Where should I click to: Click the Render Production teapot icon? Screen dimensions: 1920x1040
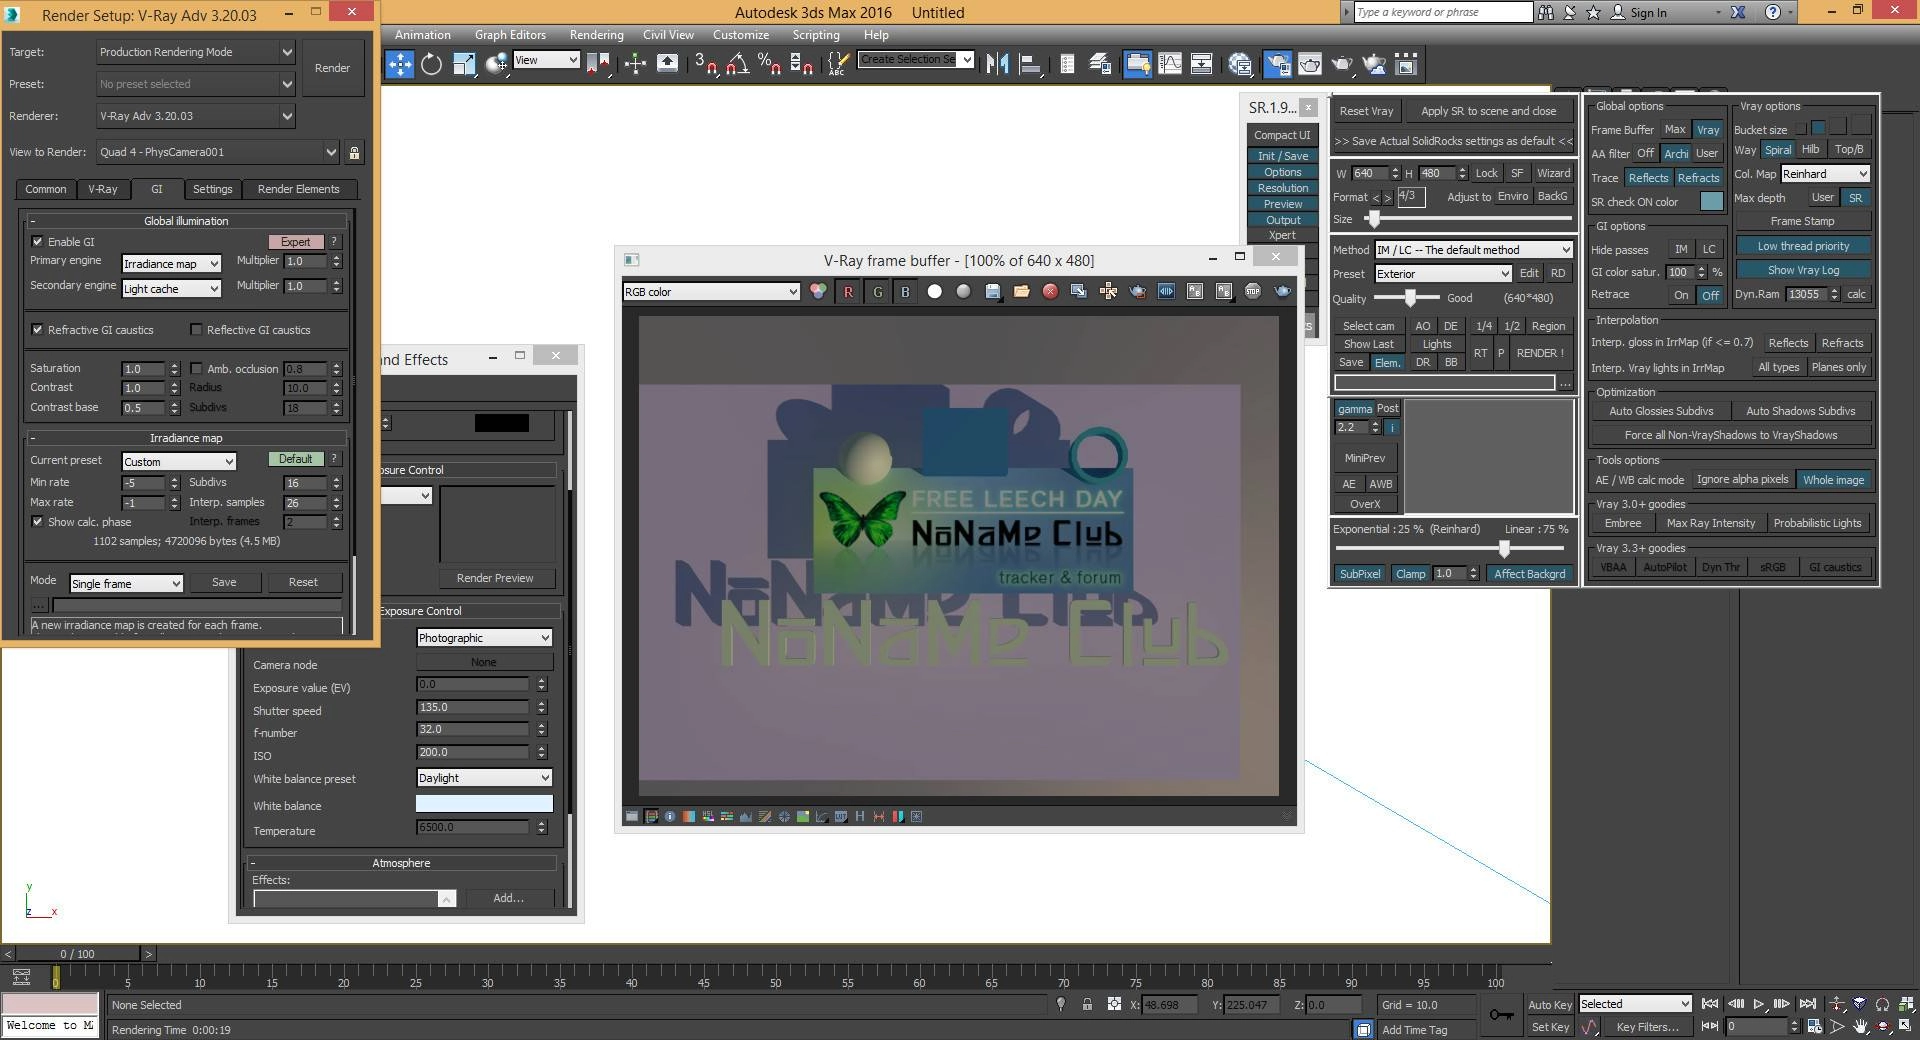coord(1342,65)
